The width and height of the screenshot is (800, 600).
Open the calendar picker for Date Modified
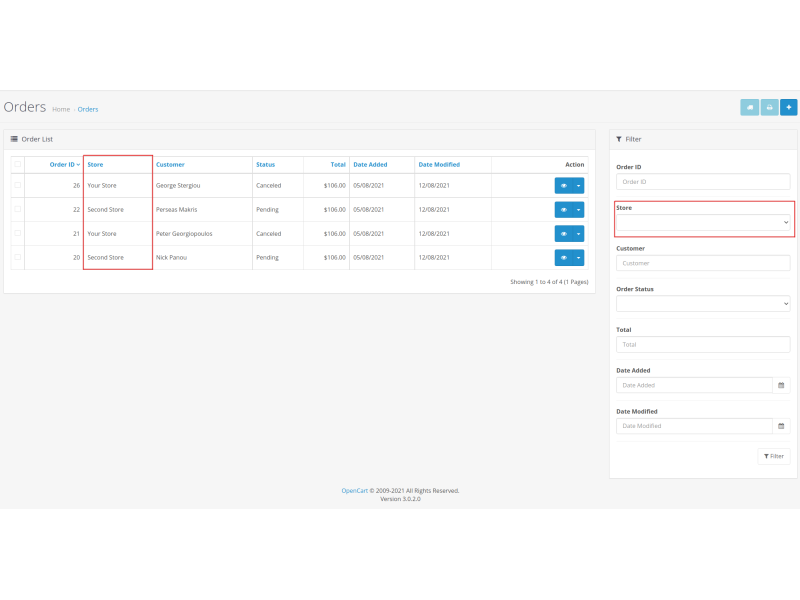781,425
